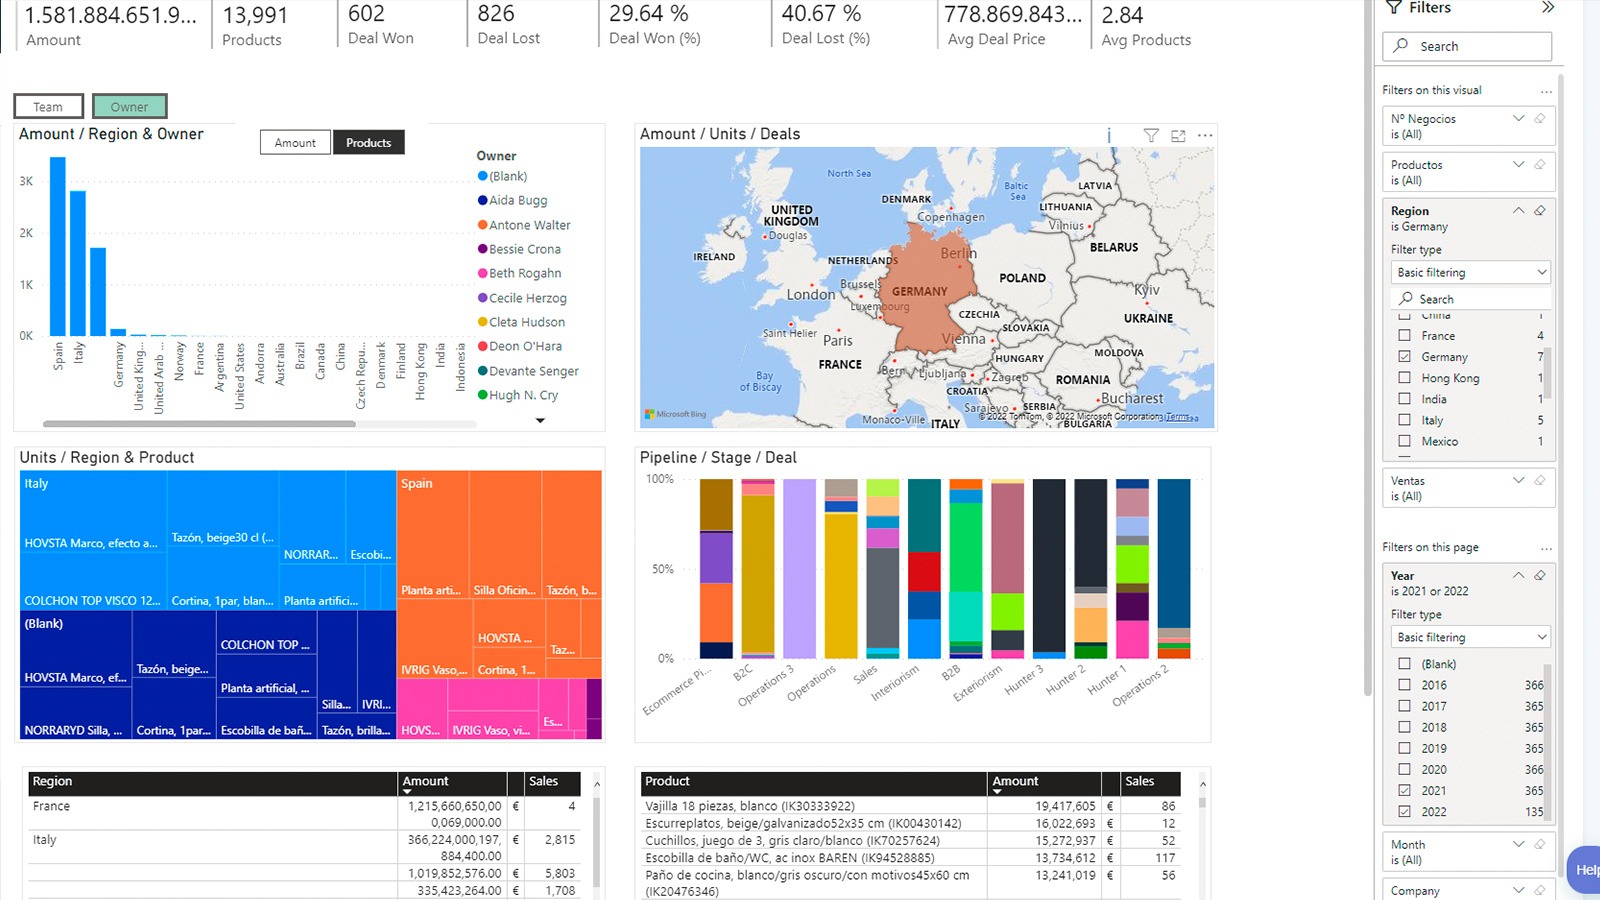This screenshot has height=900, width=1600.
Task: Open more options ellipsis on map visual
Action: click(x=1205, y=135)
